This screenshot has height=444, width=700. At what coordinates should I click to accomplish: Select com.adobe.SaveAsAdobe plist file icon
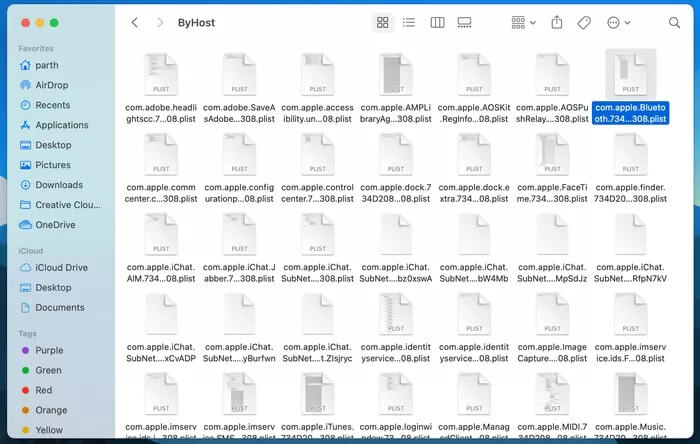click(x=239, y=74)
